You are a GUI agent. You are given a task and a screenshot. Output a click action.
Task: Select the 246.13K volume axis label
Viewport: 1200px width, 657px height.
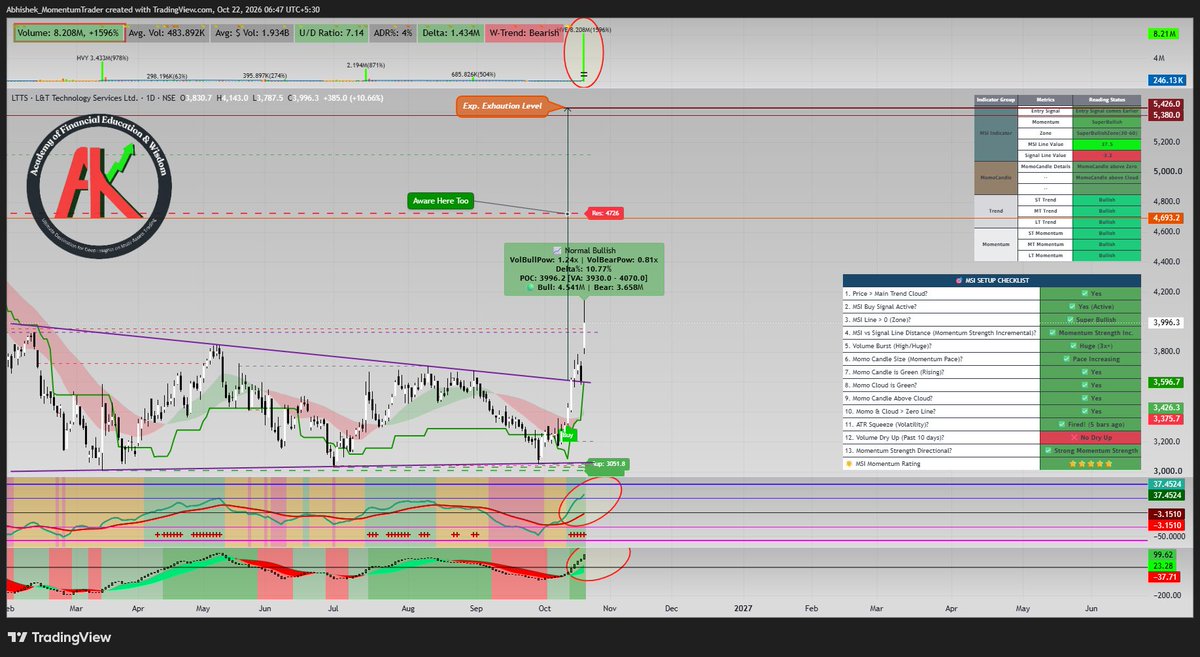point(1166,79)
